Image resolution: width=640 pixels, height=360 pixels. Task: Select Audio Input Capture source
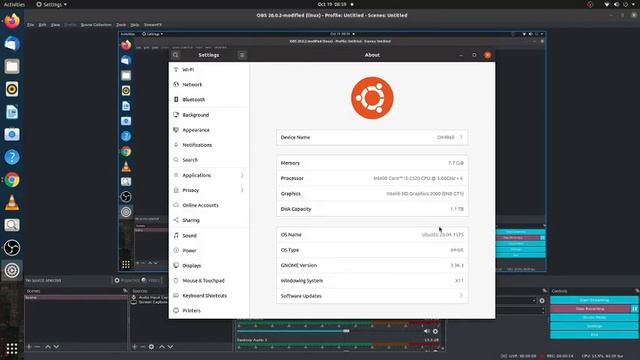152,298
